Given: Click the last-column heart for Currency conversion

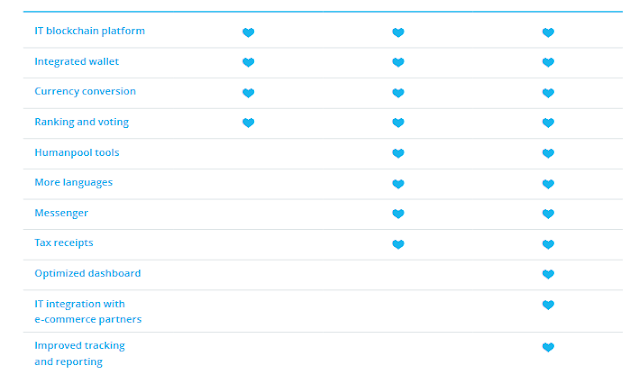Looking at the screenshot, I should [x=548, y=93].
